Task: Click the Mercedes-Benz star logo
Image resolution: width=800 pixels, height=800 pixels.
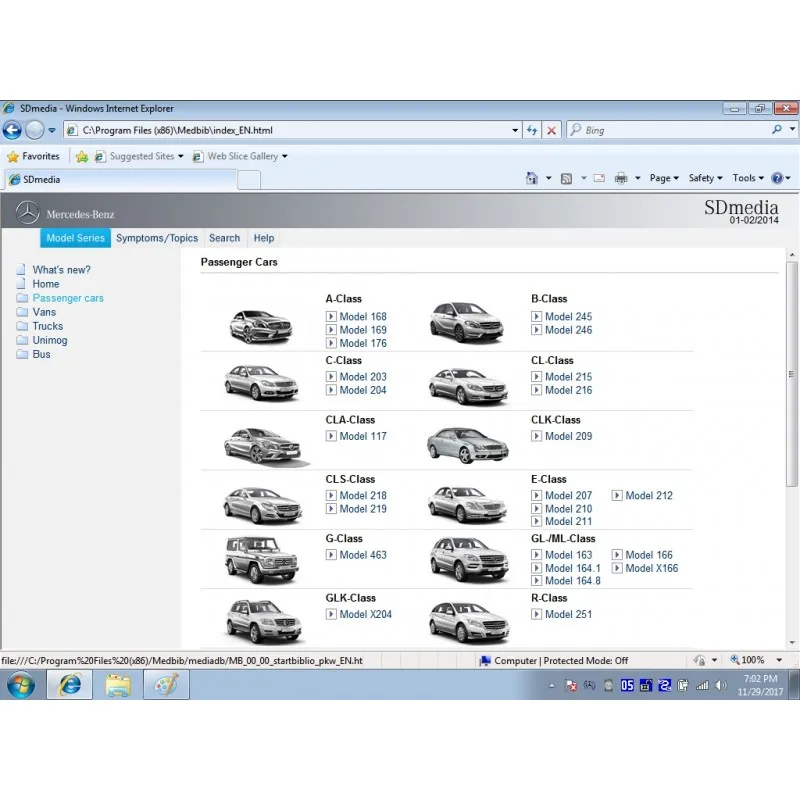Action: click(28, 213)
